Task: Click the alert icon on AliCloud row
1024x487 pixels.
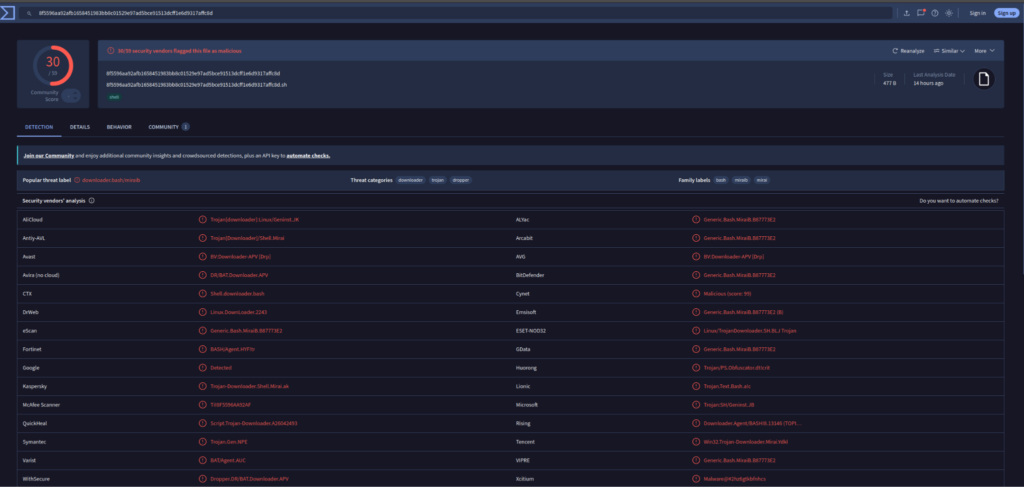Action: pos(202,219)
